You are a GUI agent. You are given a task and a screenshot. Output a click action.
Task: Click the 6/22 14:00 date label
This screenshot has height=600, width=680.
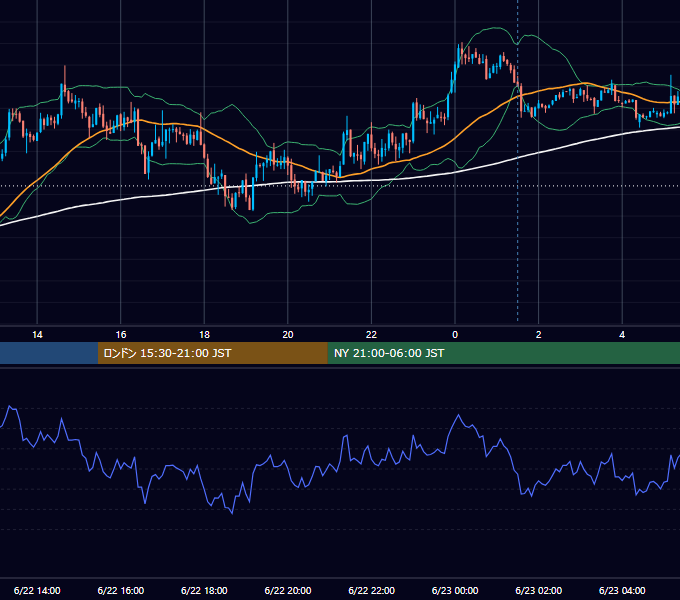37,590
